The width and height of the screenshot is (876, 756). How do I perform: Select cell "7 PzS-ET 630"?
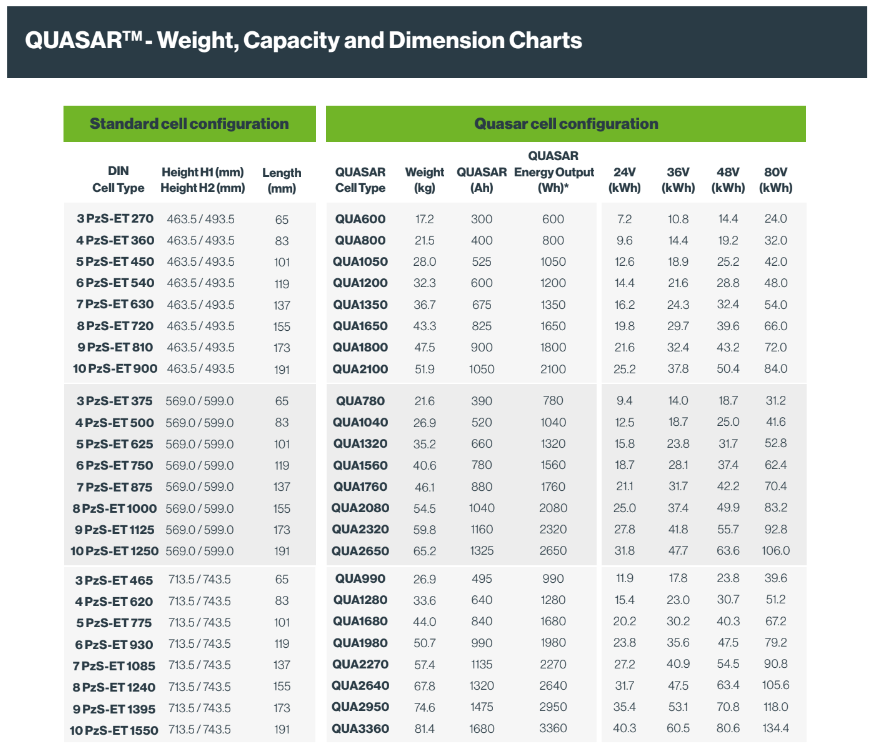115,305
